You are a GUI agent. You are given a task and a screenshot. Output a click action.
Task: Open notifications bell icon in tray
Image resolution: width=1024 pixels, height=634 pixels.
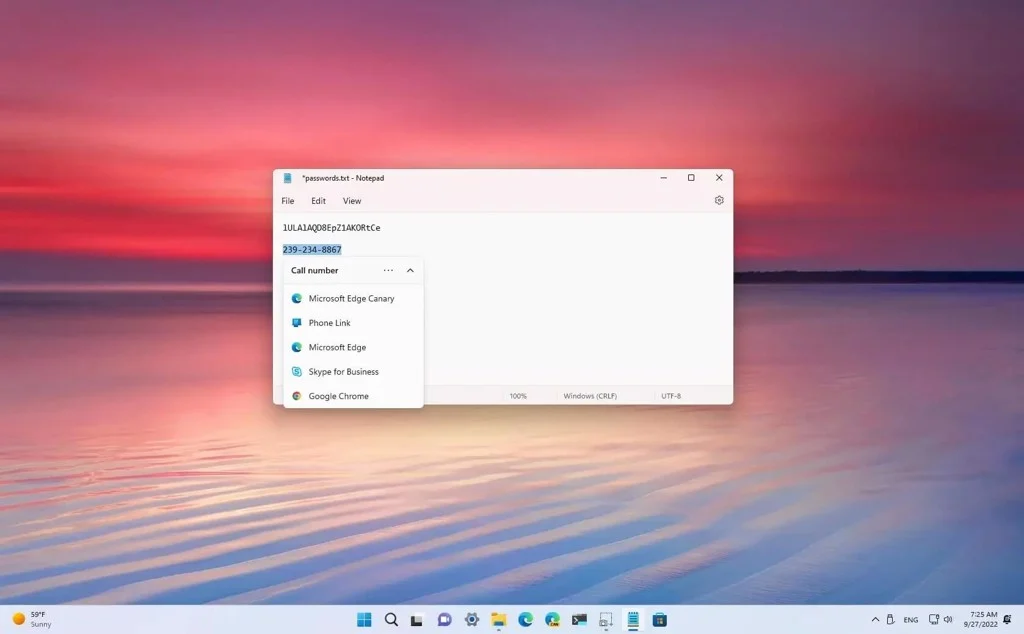tap(1008, 619)
